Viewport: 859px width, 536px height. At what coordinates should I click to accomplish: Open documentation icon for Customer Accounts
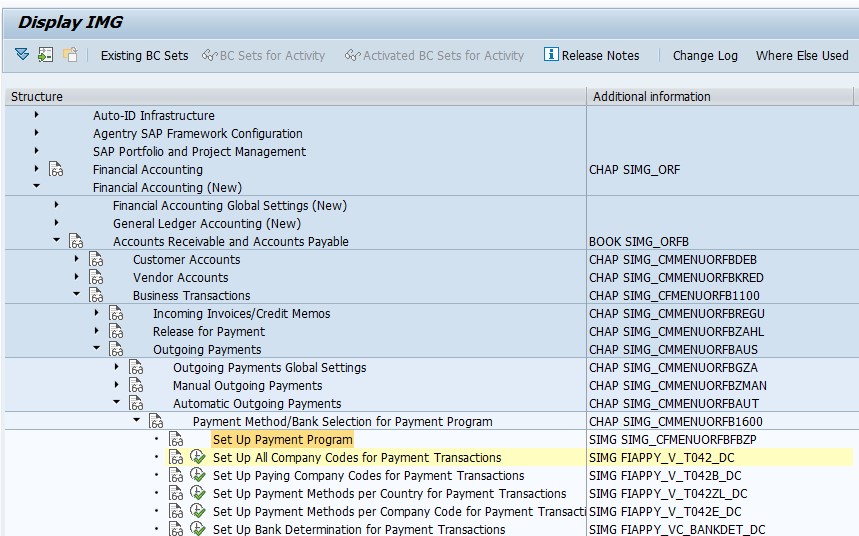(x=96, y=259)
